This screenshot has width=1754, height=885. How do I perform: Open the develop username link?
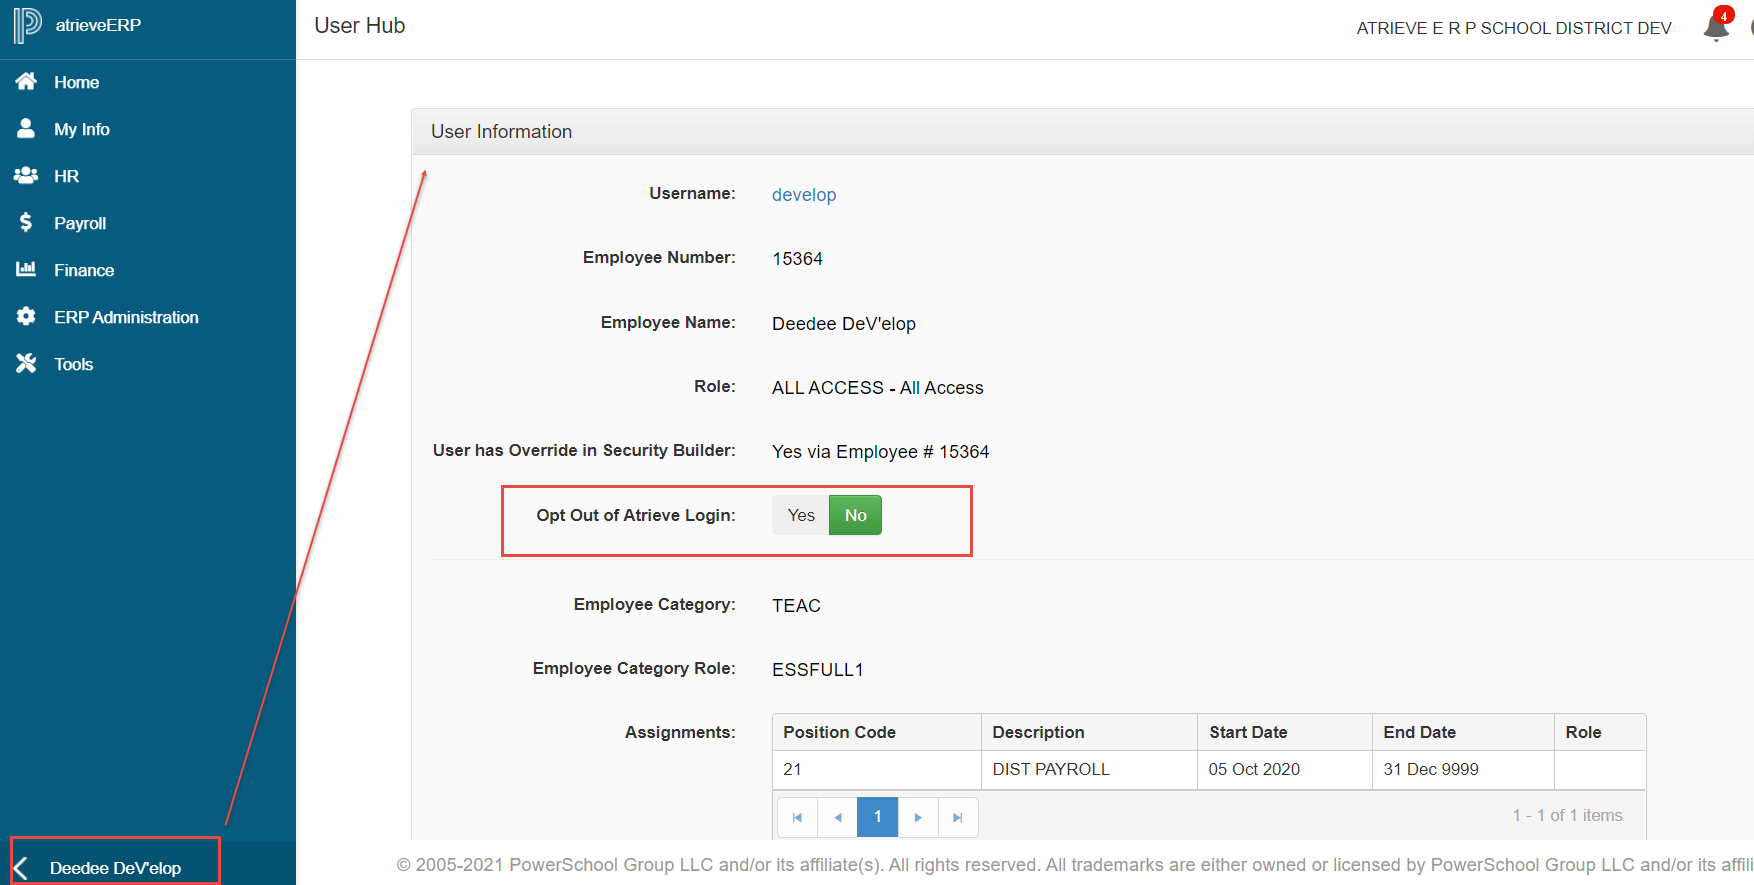click(x=804, y=195)
